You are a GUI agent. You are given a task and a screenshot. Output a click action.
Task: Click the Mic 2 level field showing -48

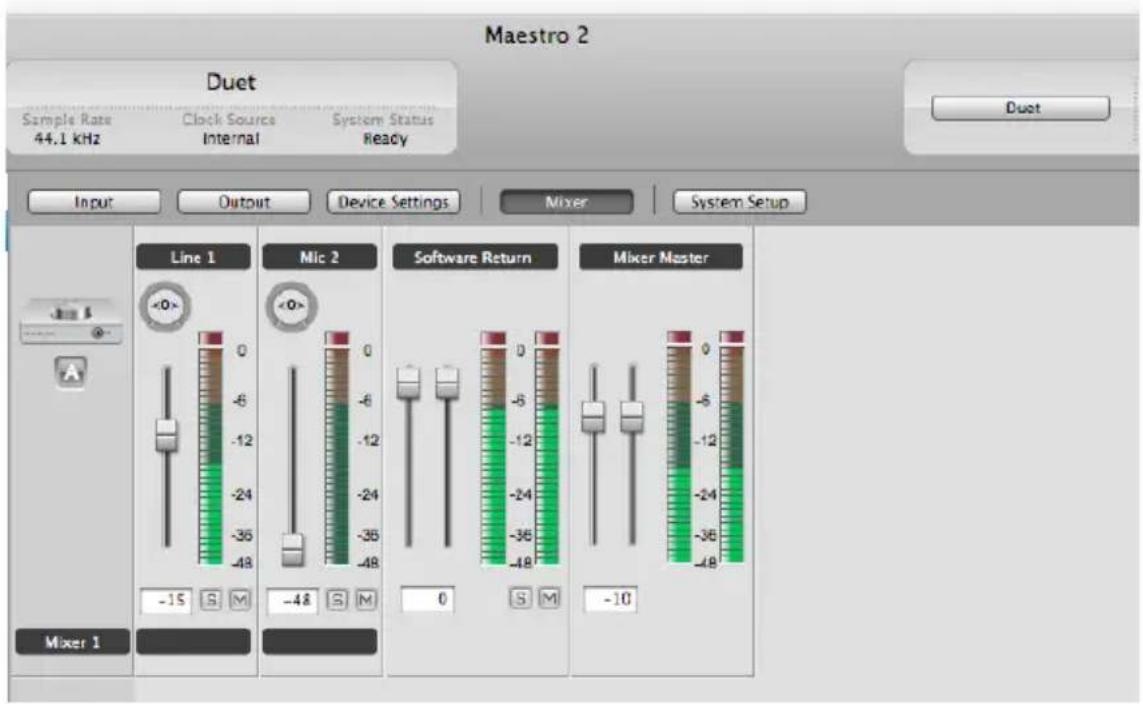click(x=292, y=601)
